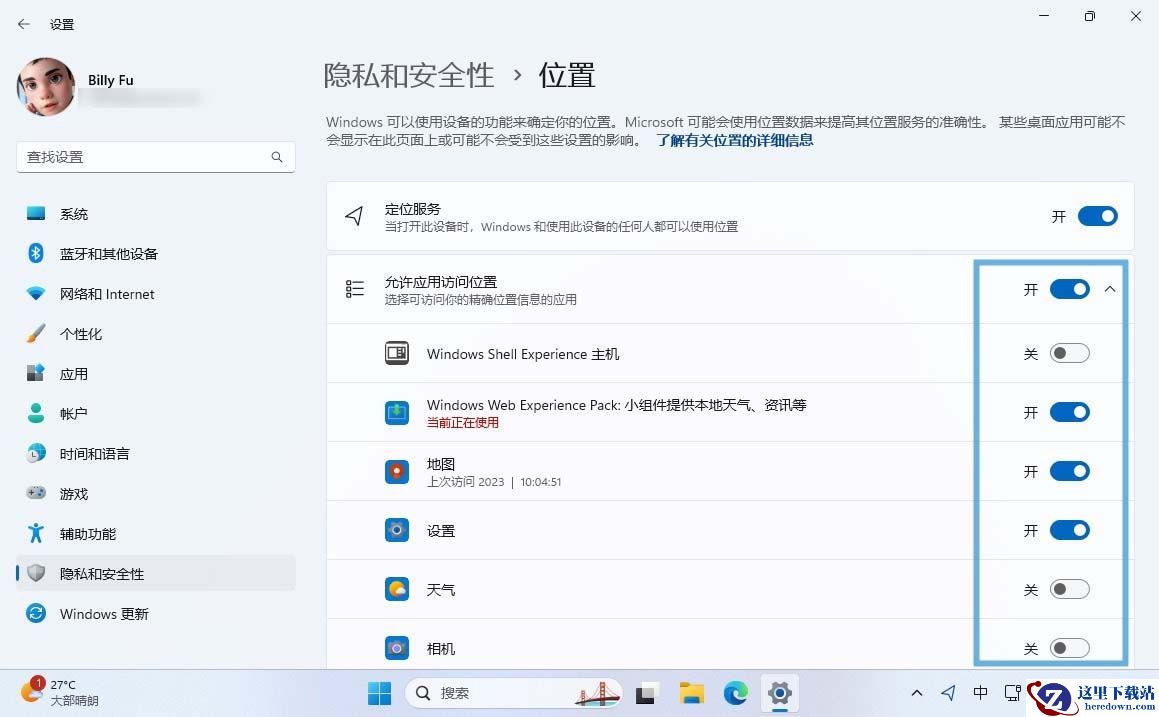Open 应用 settings
Screen dimensions: 1159x717
(155, 373)
